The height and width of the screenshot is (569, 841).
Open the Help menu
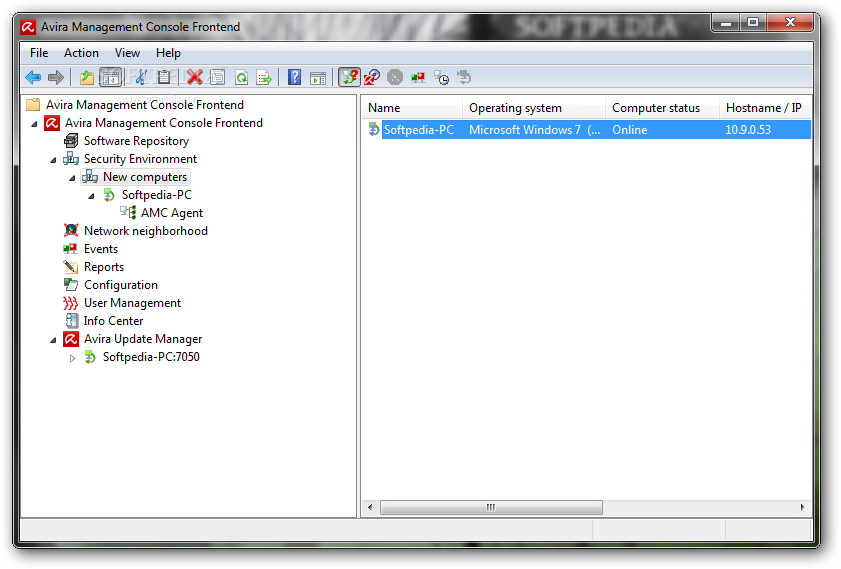coord(168,53)
